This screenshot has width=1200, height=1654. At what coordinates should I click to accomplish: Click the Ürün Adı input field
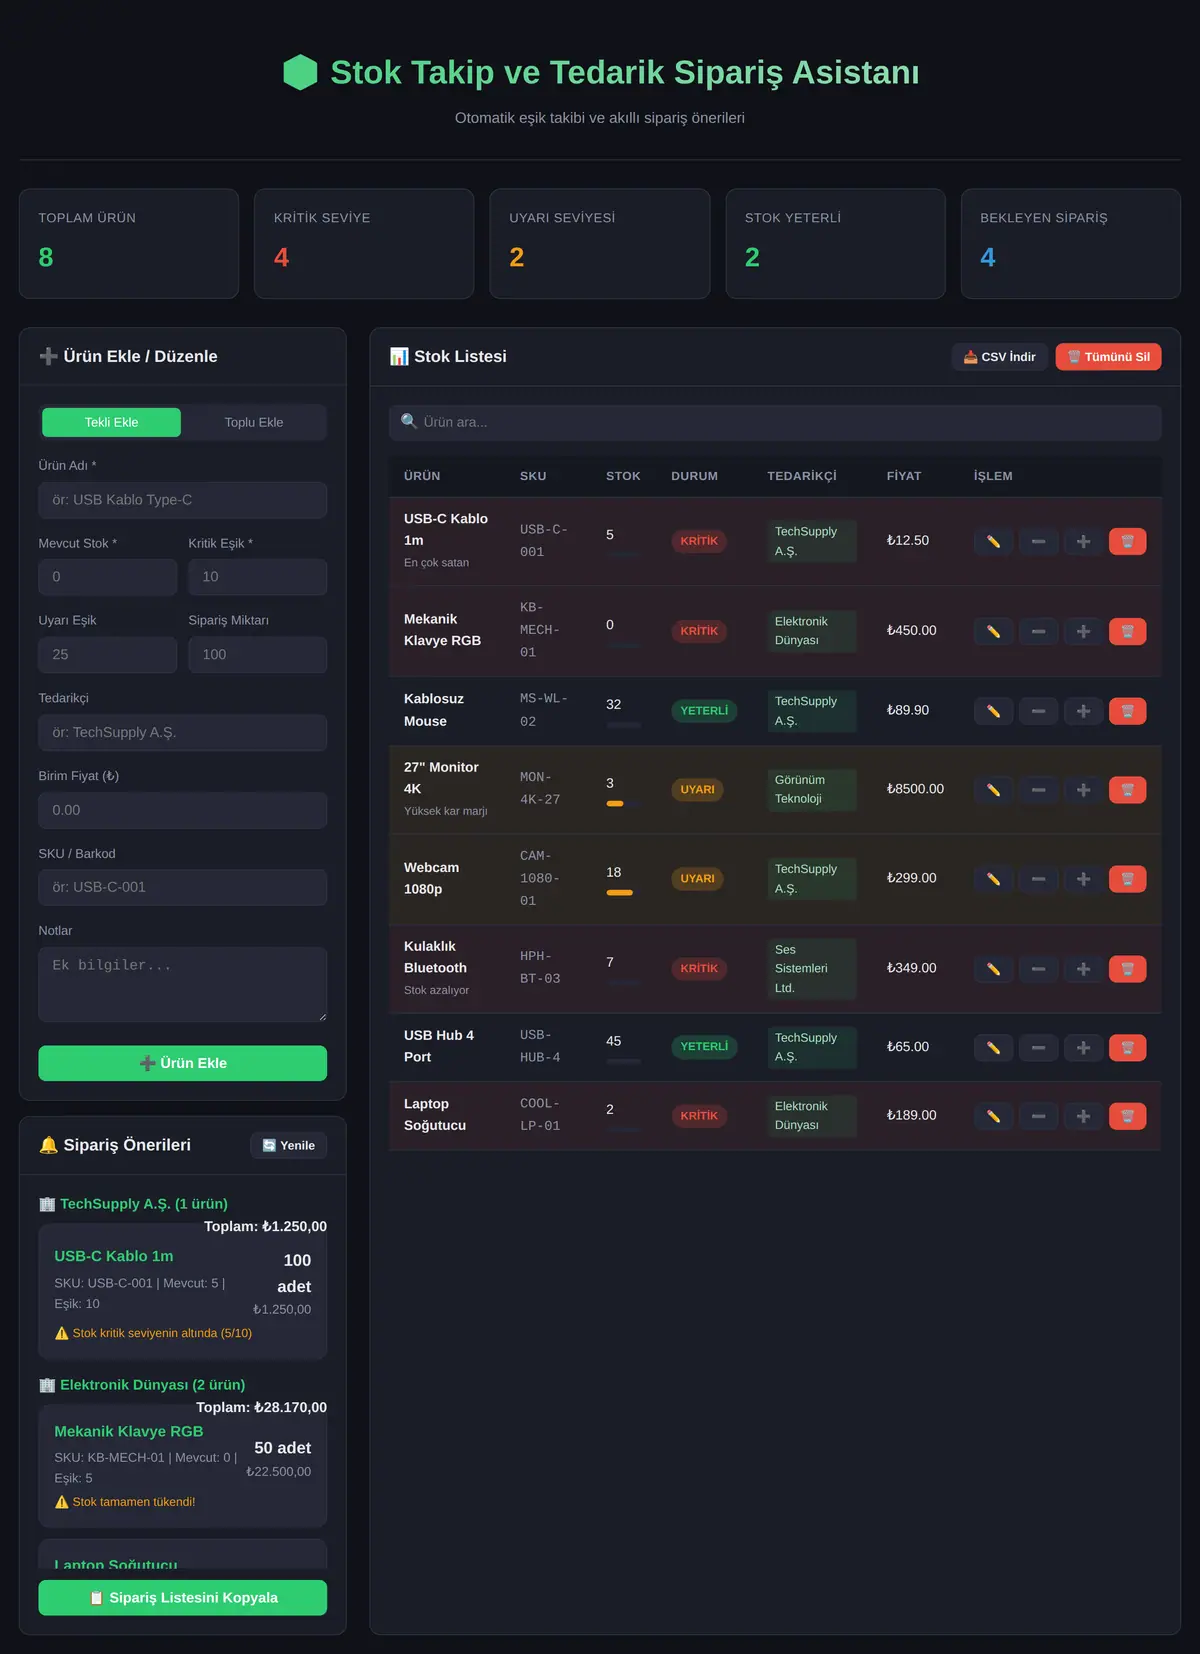[x=183, y=500]
